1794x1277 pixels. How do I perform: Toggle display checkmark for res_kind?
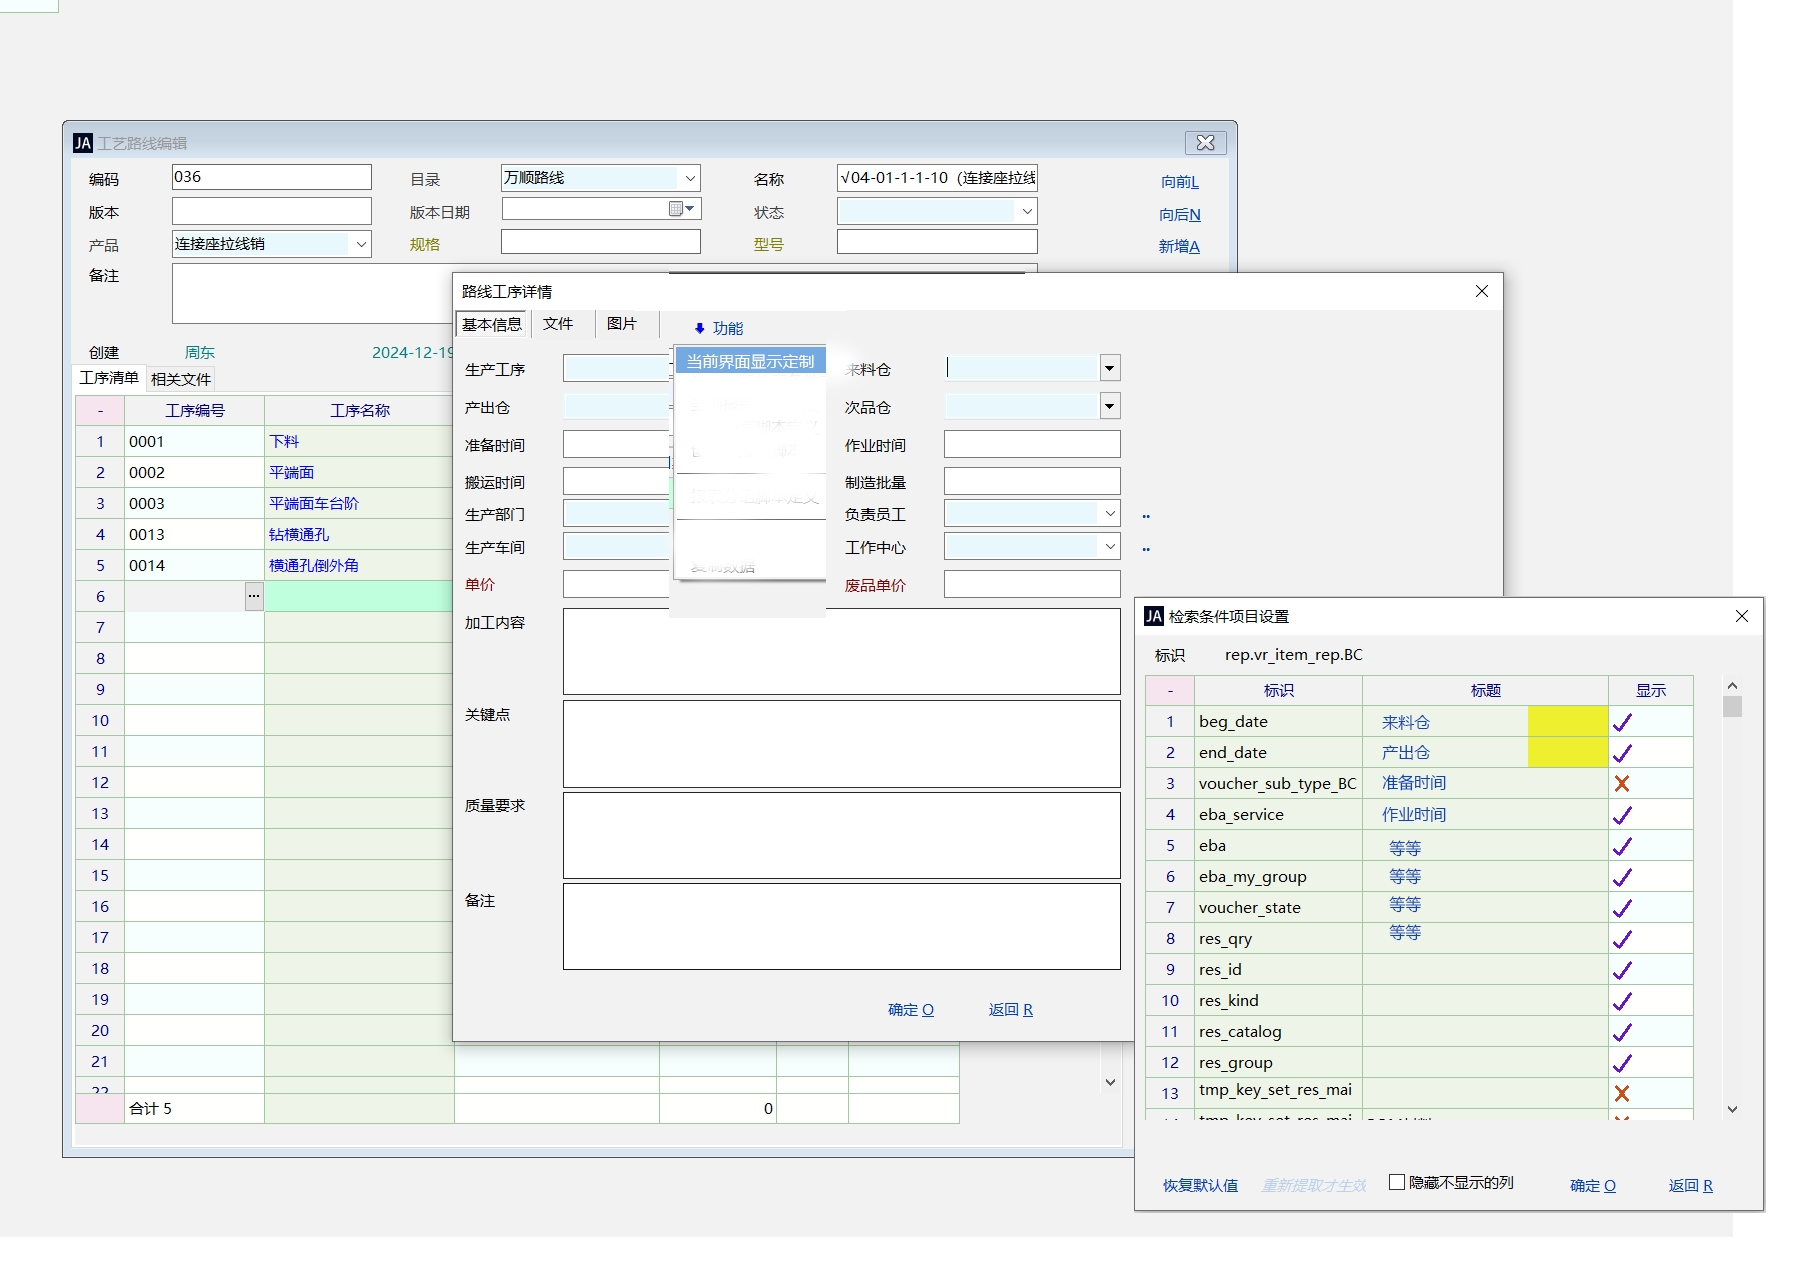pyautogui.click(x=1622, y=1001)
